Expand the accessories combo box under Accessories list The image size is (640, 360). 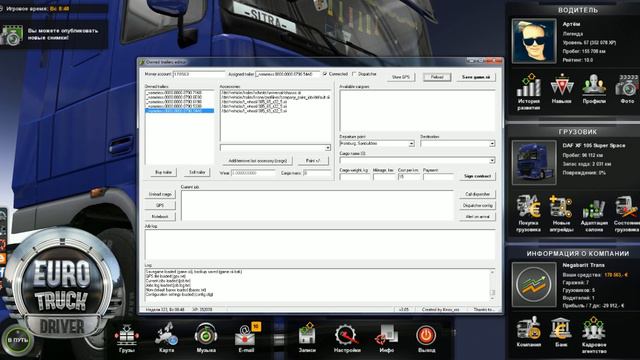(327, 147)
